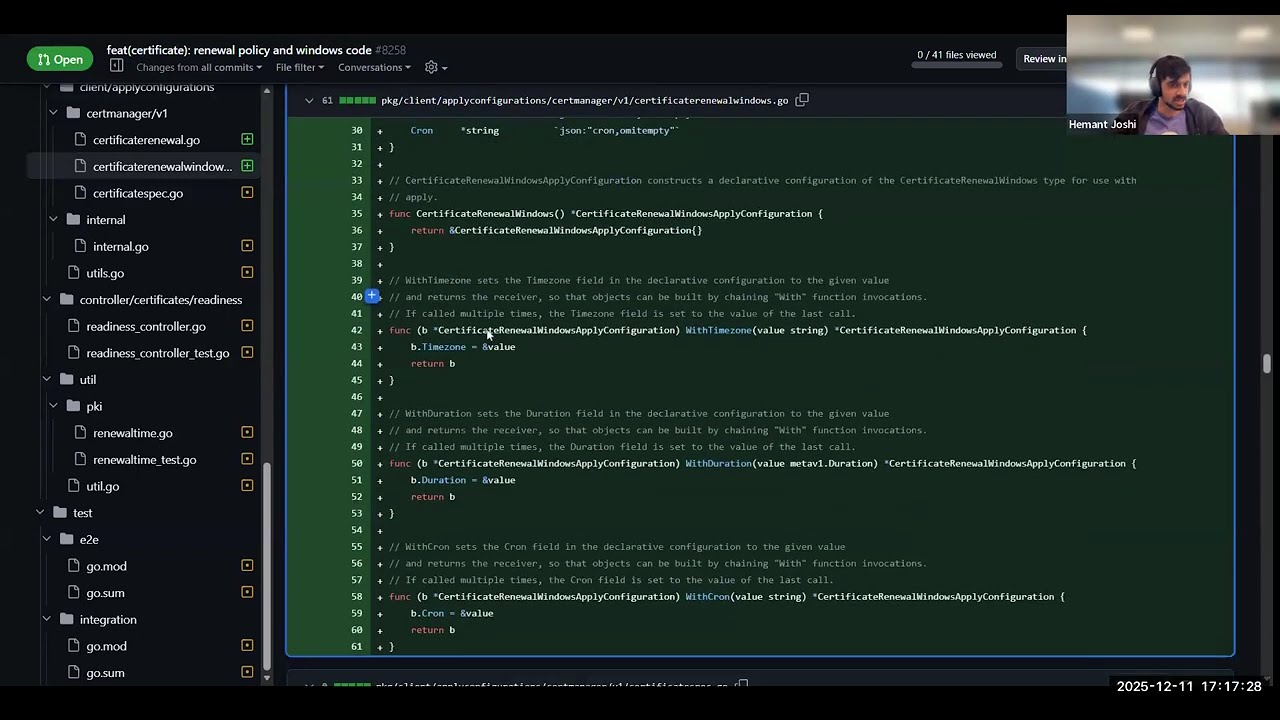Open readiness_controller_test.go file

pyautogui.click(x=158, y=353)
